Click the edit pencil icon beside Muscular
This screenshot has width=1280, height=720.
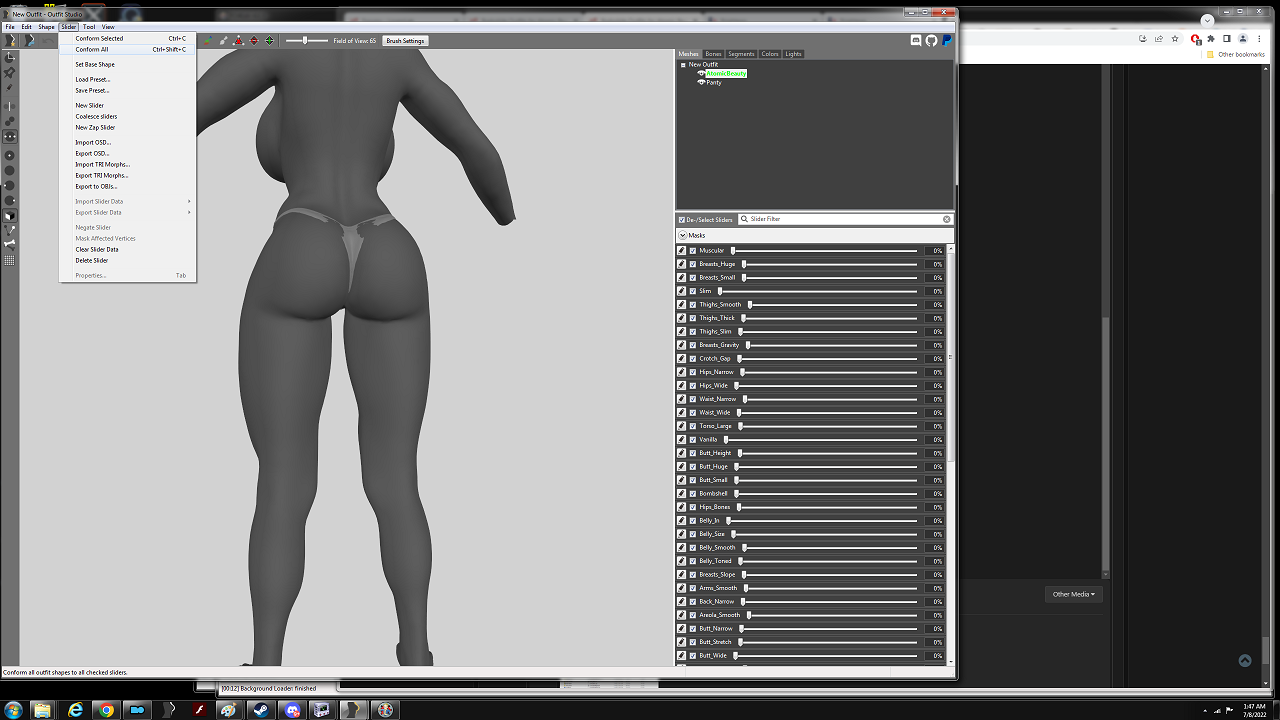click(682, 251)
